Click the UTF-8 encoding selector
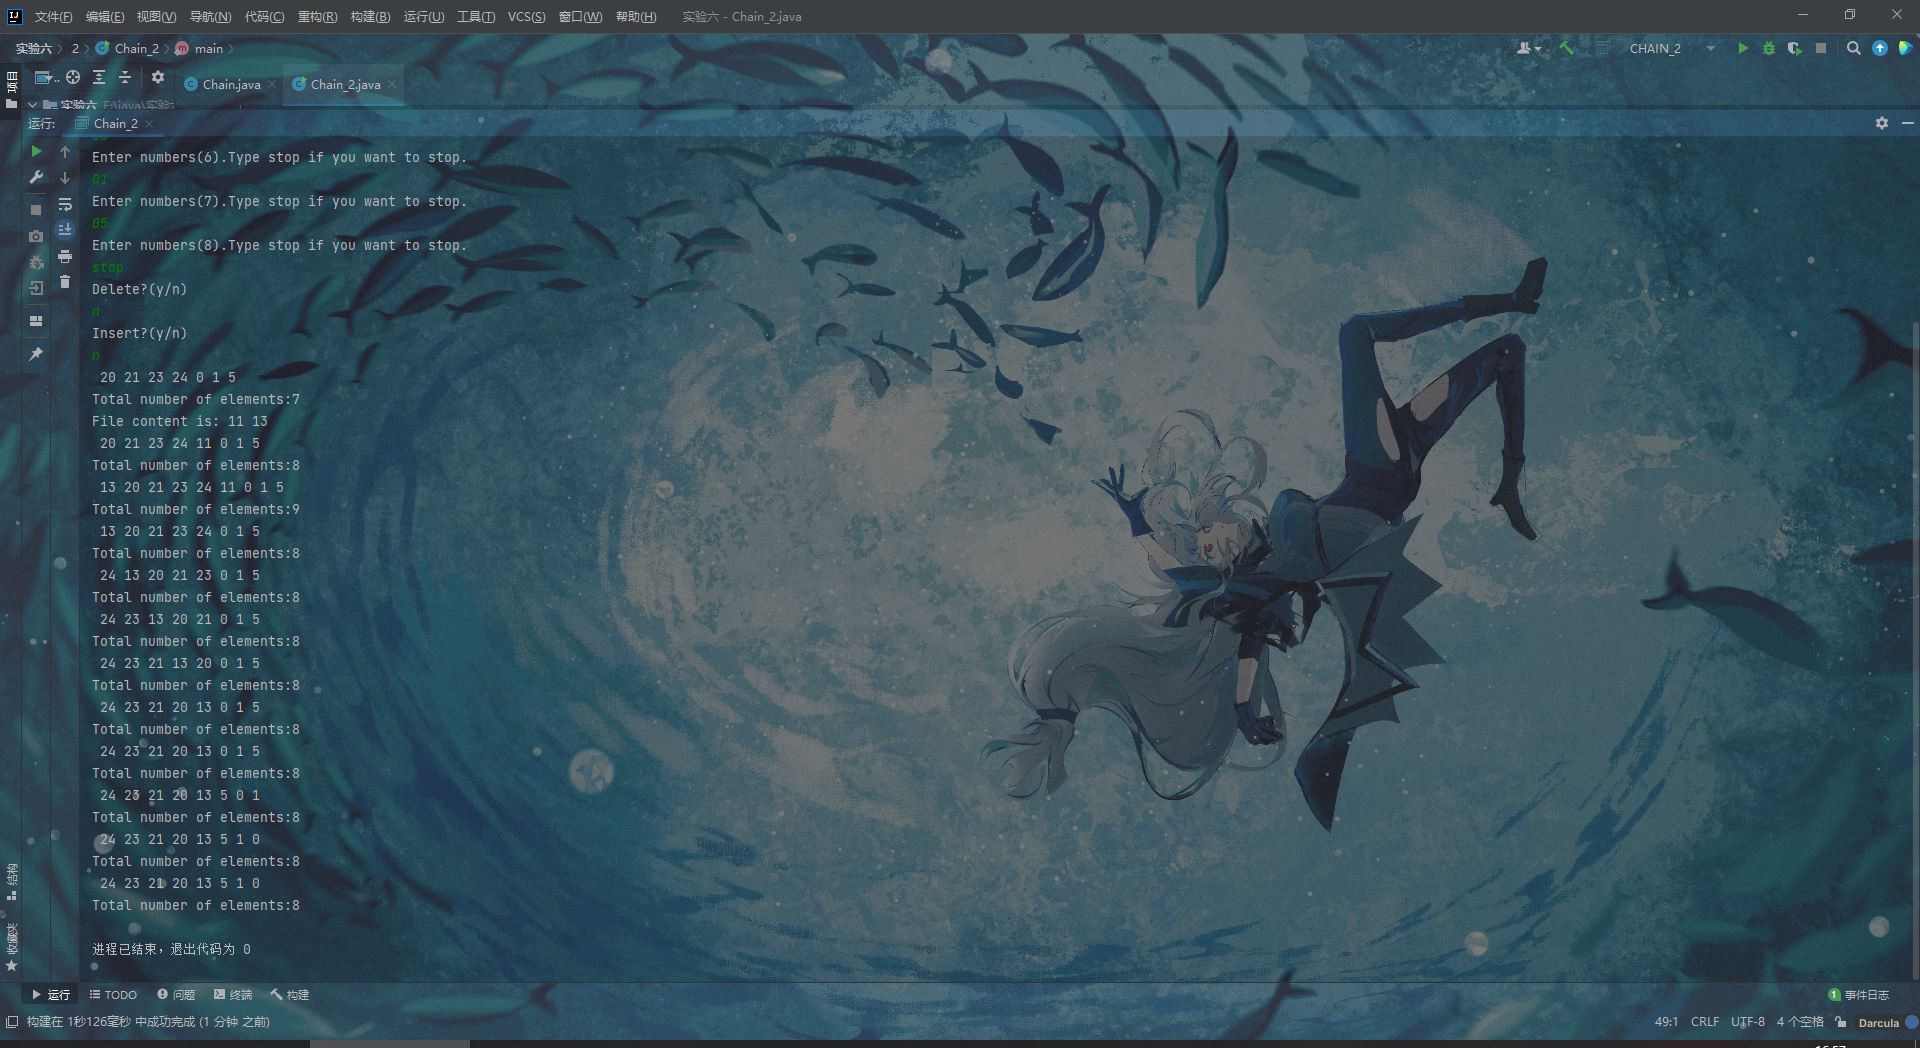Screen dimensions: 1920x1048 tap(1748, 1022)
